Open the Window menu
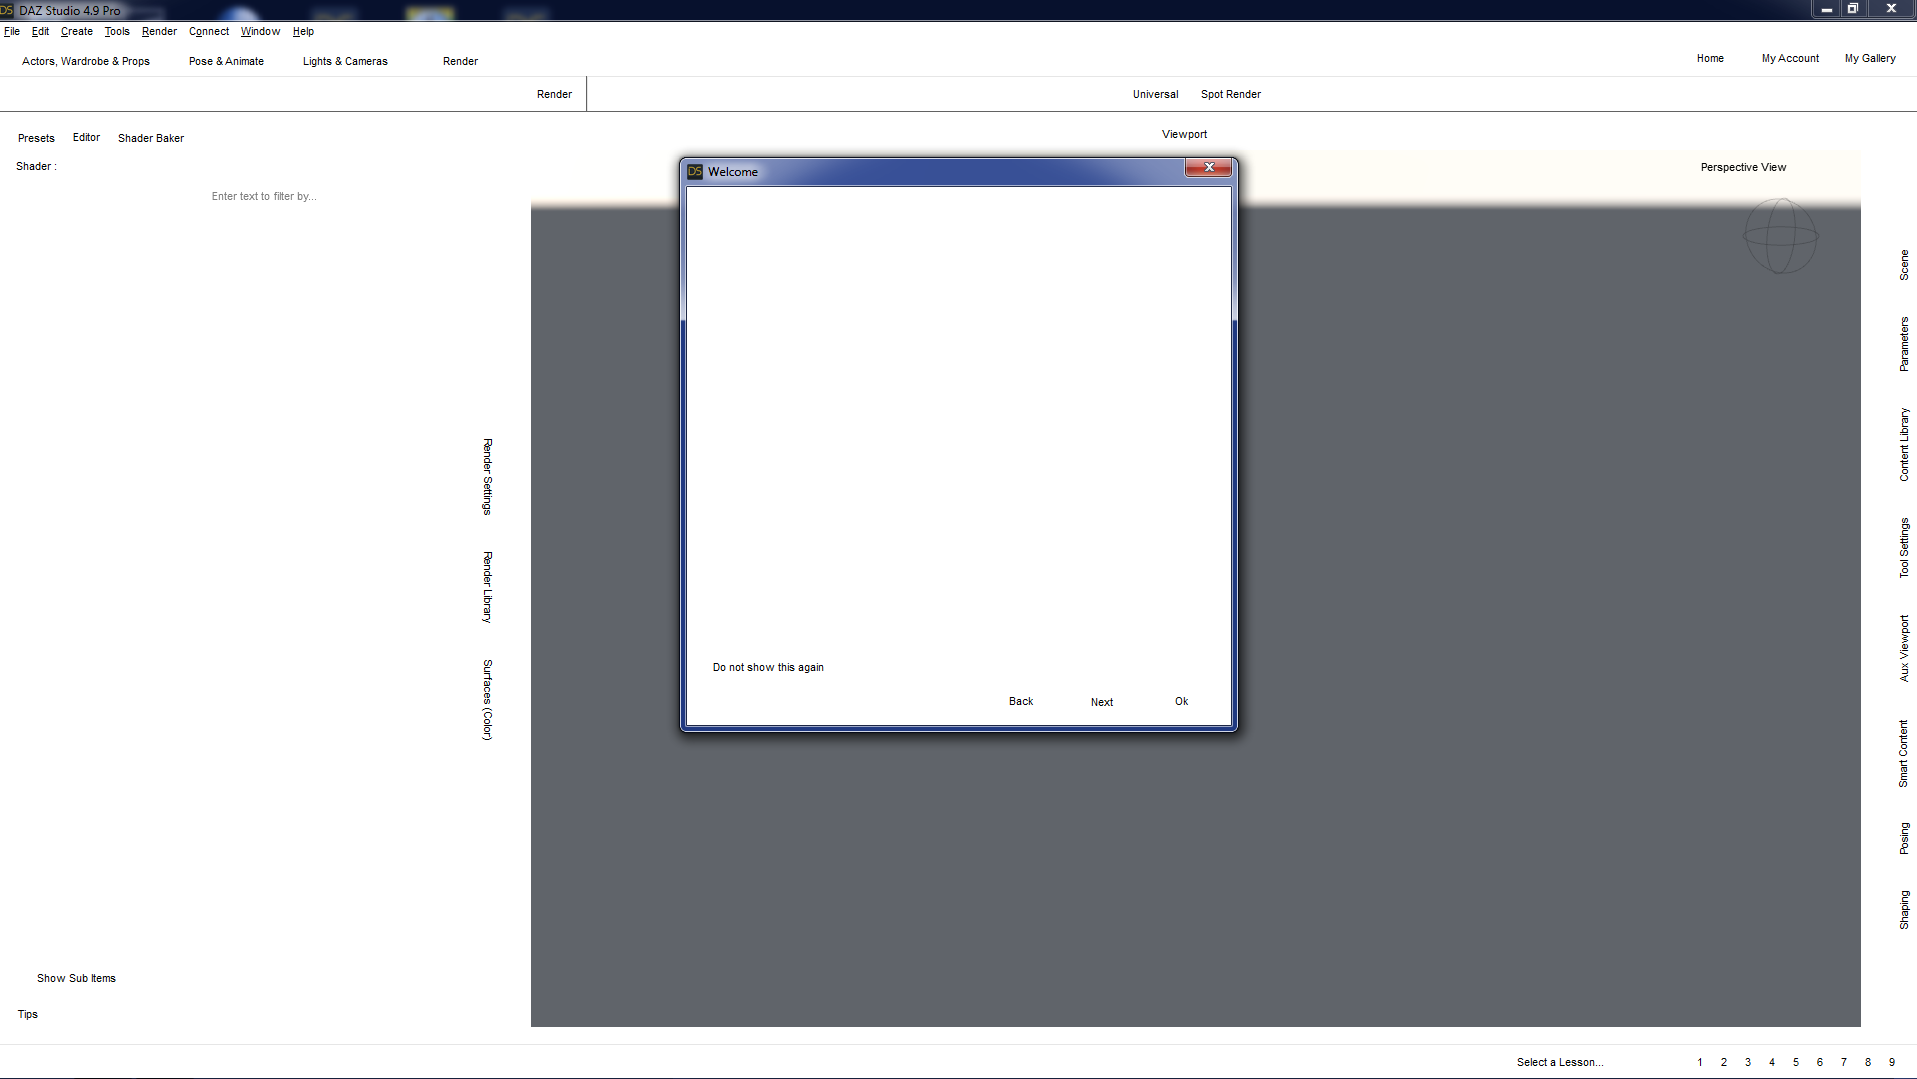Viewport: 1917px width, 1079px height. click(x=260, y=32)
